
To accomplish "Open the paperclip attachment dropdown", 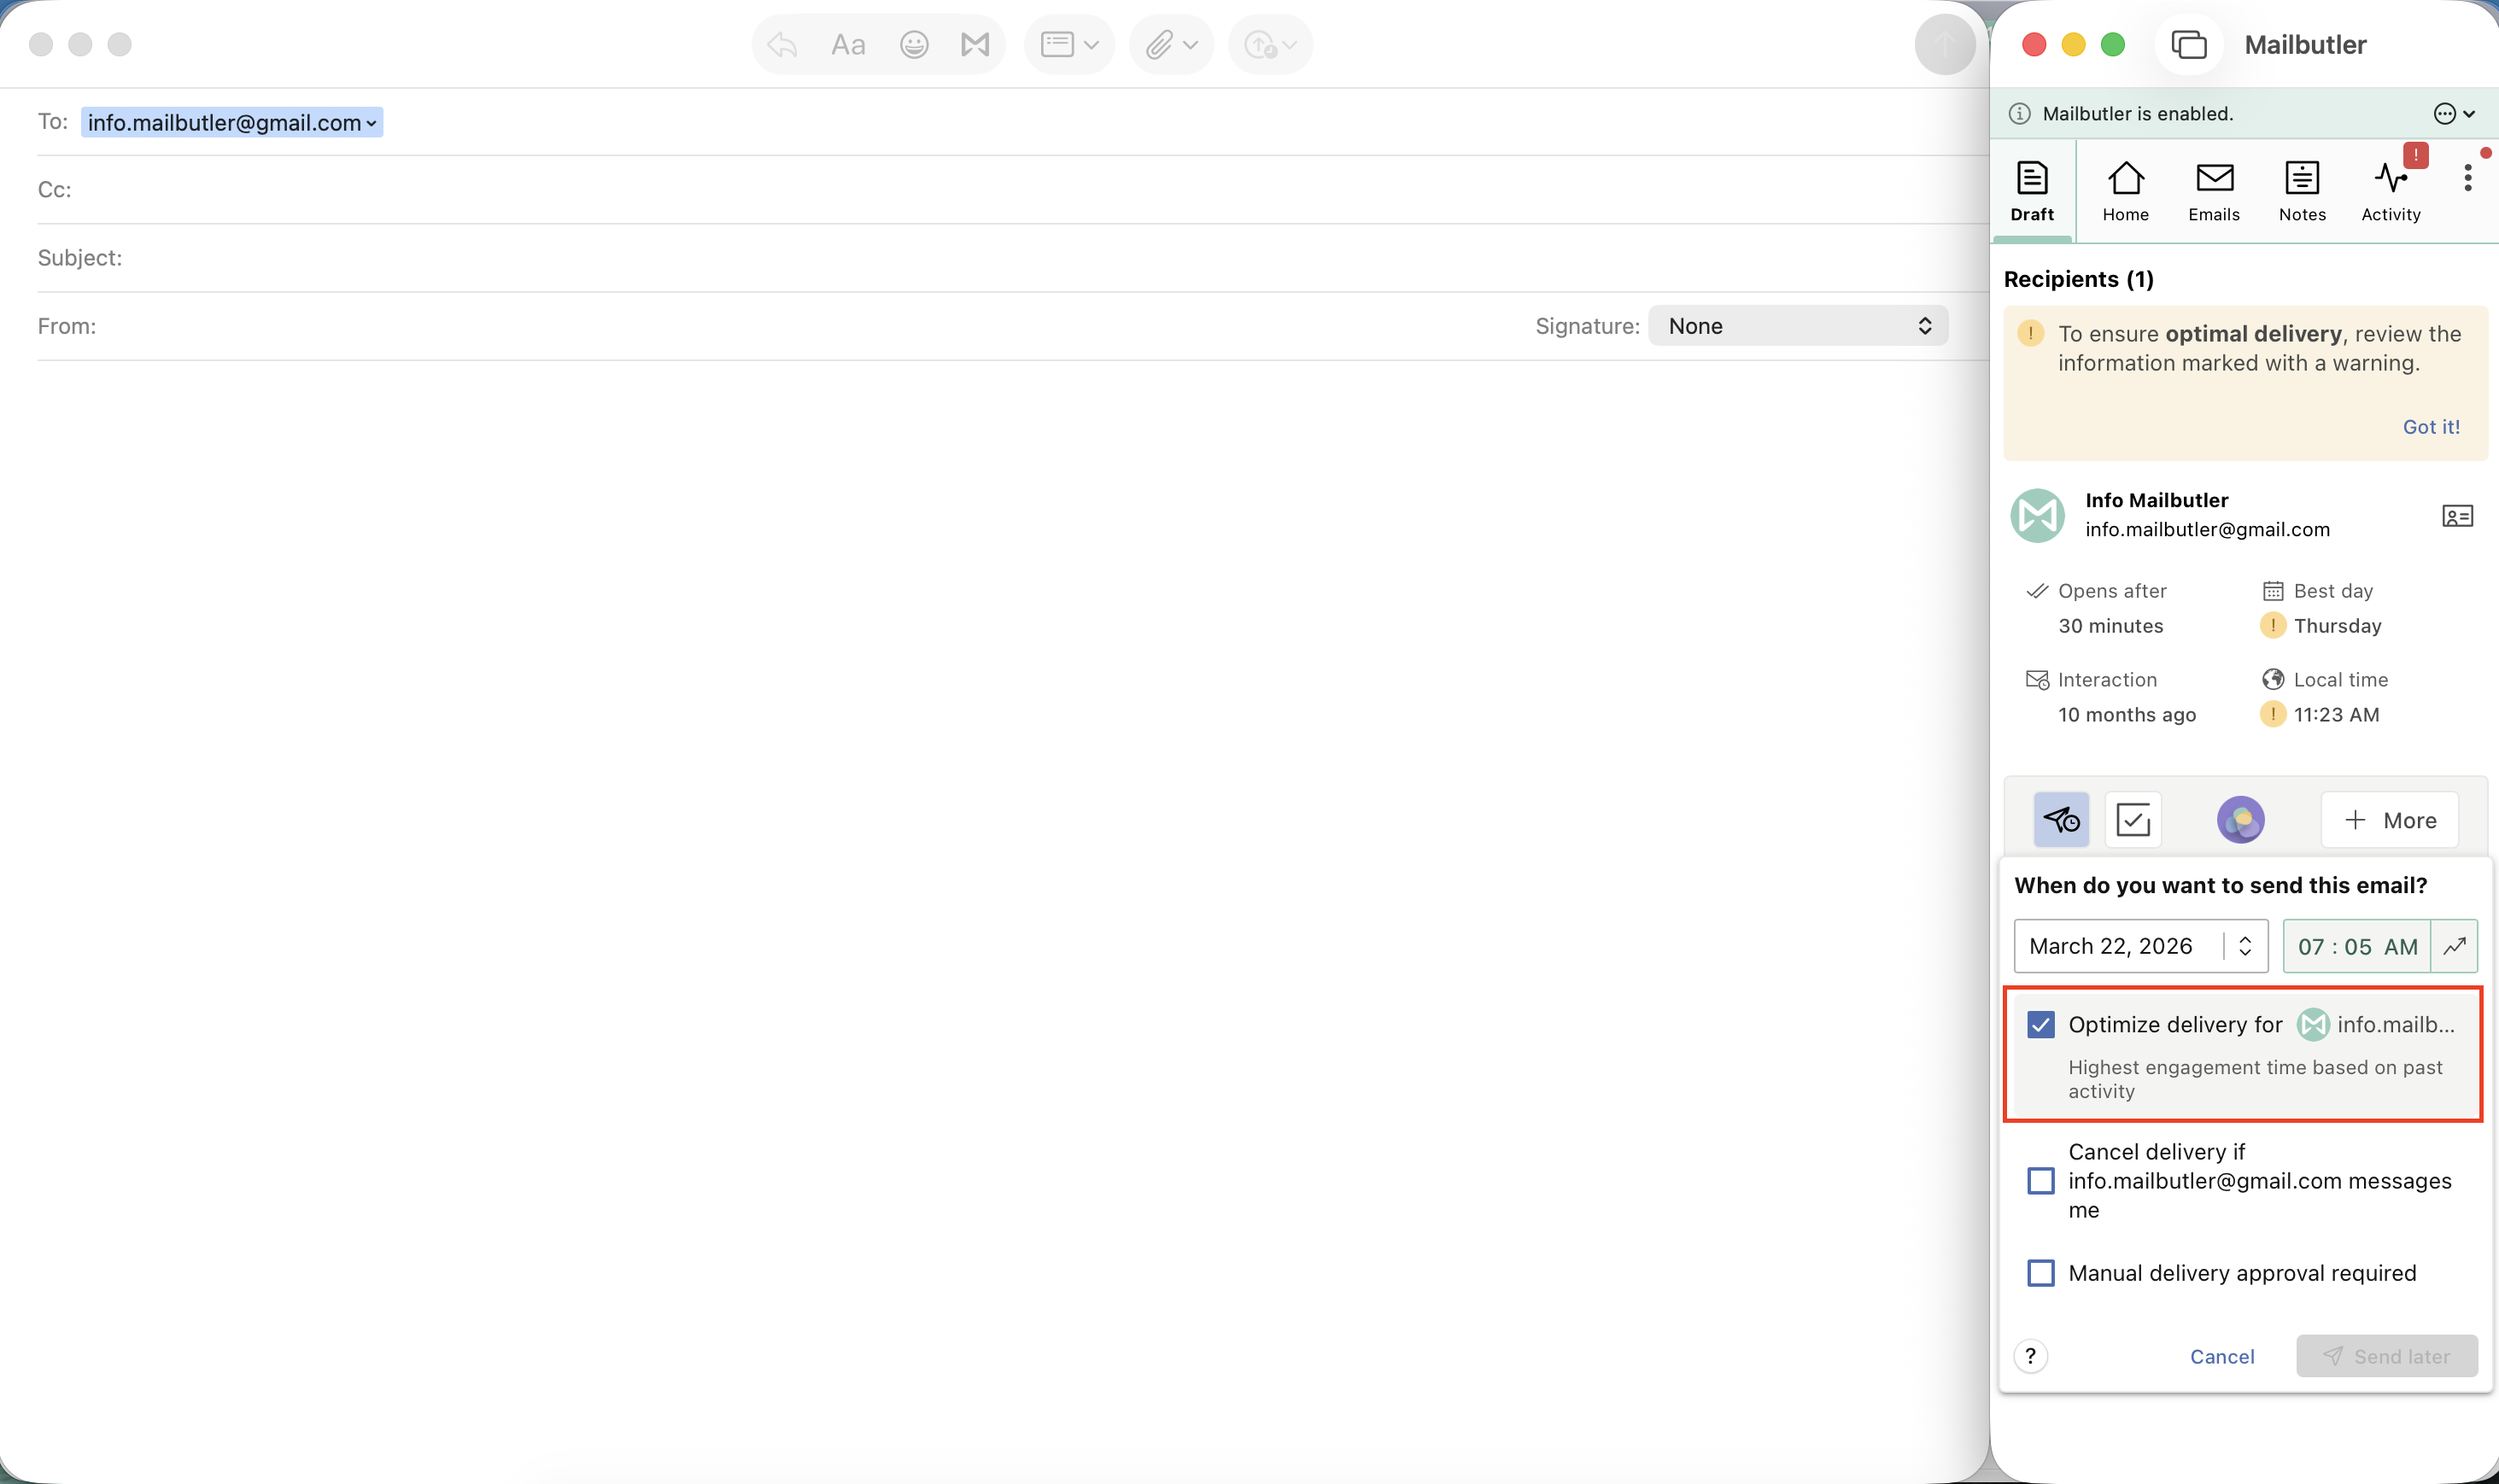I will [1171, 44].
